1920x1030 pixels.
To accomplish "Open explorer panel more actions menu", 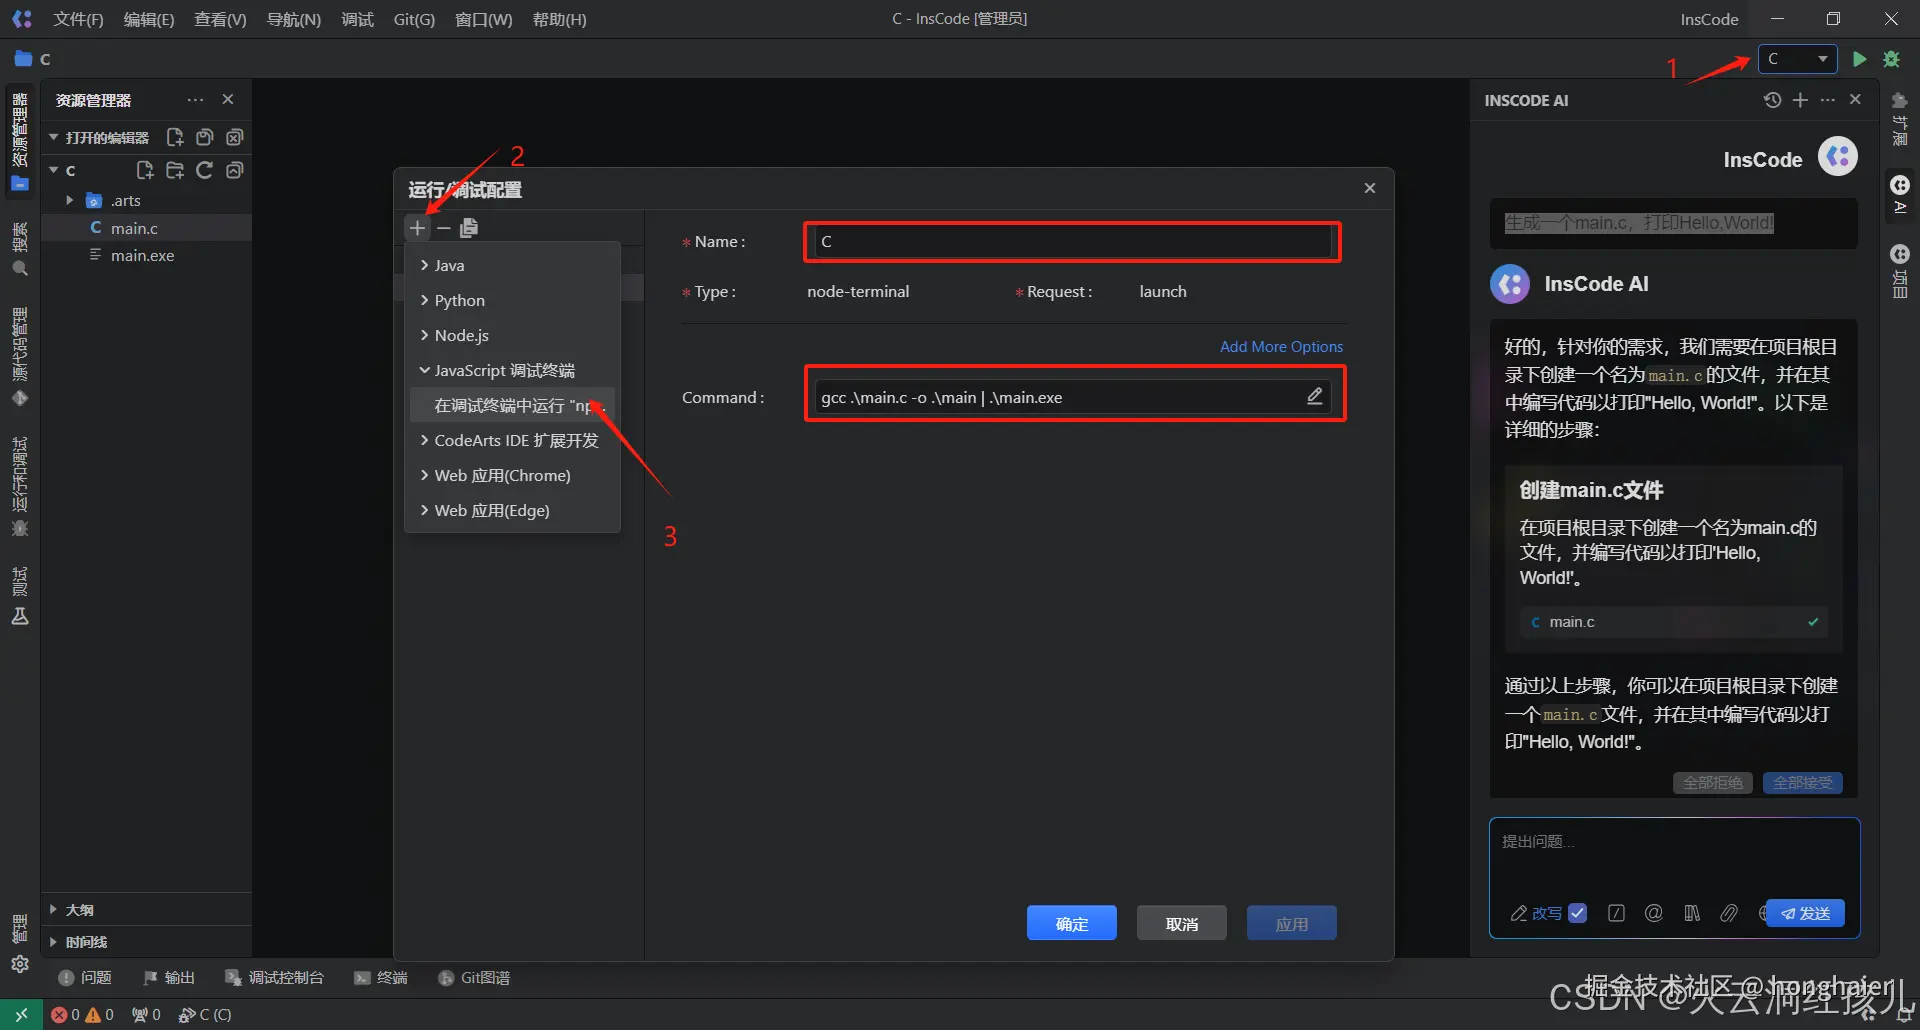I will click(x=195, y=100).
